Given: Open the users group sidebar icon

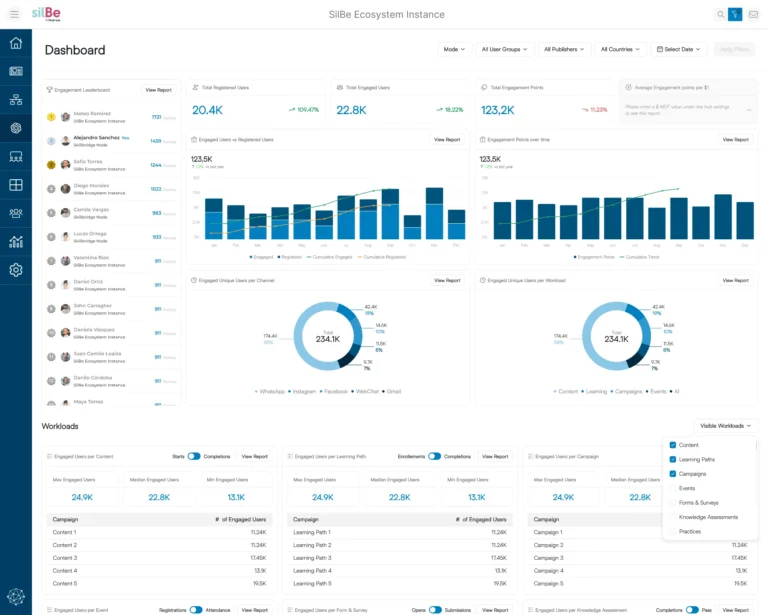Looking at the screenshot, I should pyautogui.click(x=16, y=213).
